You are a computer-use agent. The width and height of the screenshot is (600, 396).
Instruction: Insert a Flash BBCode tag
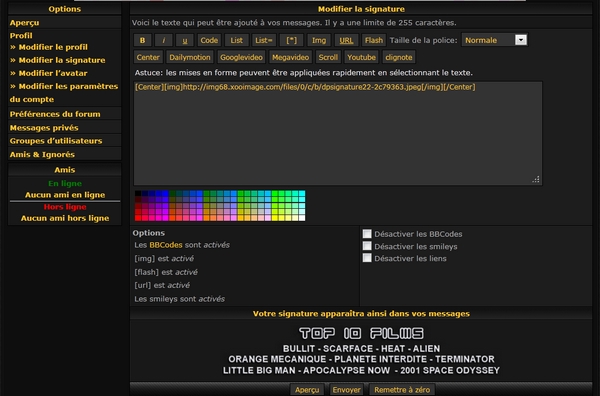pyautogui.click(x=373, y=40)
